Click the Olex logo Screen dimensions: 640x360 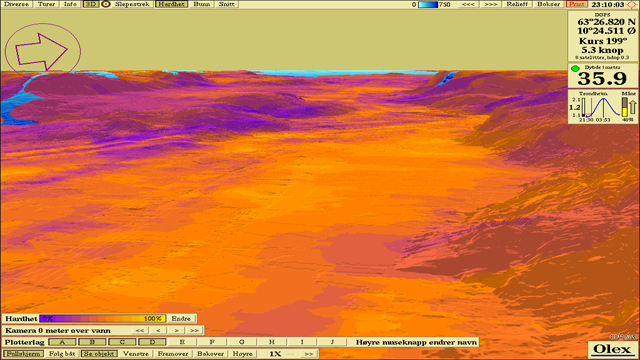pyautogui.click(x=612, y=349)
